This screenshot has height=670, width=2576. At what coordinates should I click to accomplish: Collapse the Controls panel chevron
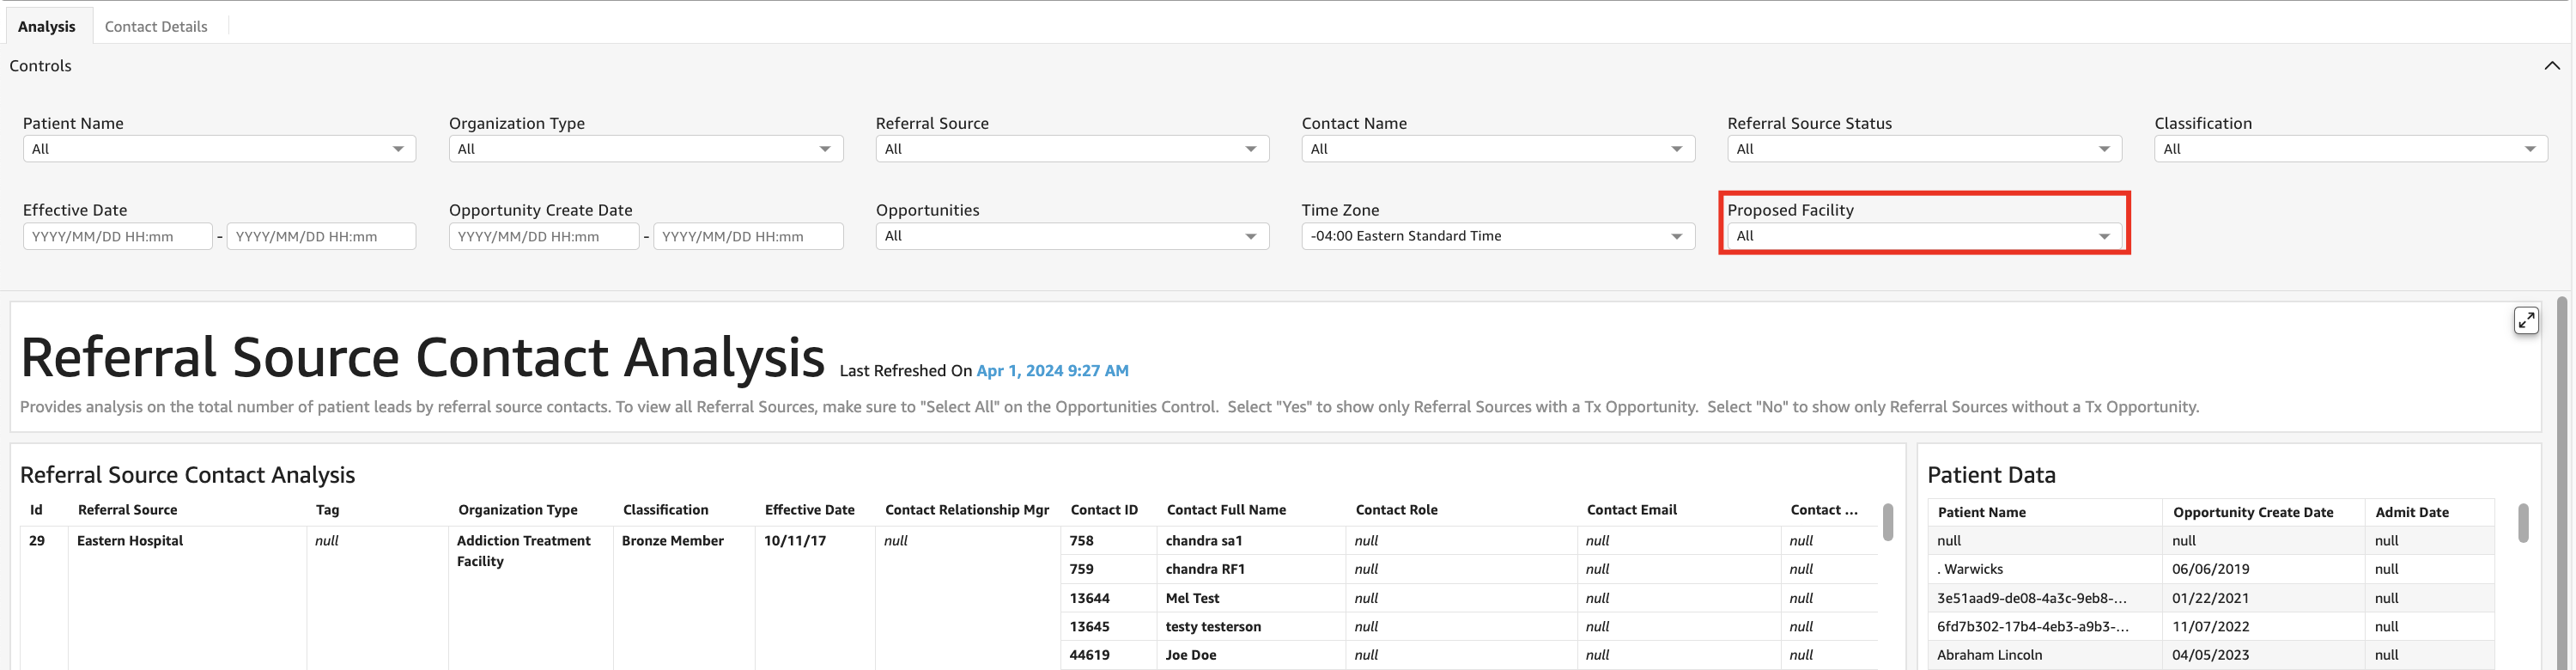click(2551, 66)
